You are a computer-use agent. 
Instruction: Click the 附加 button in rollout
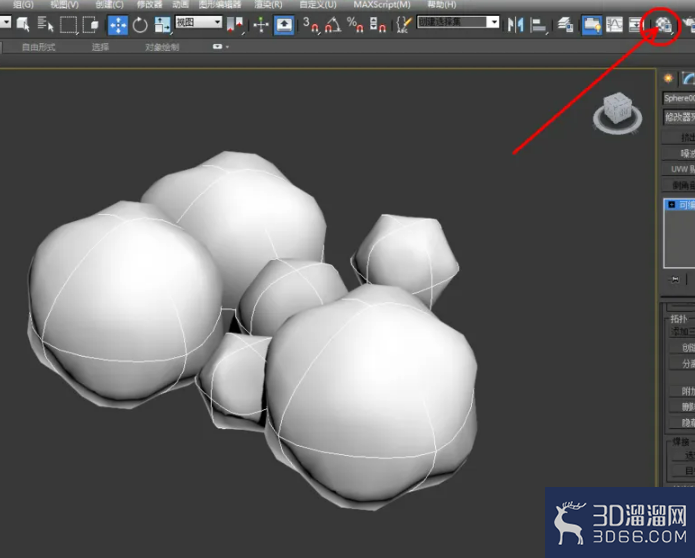tap(682, 391)
